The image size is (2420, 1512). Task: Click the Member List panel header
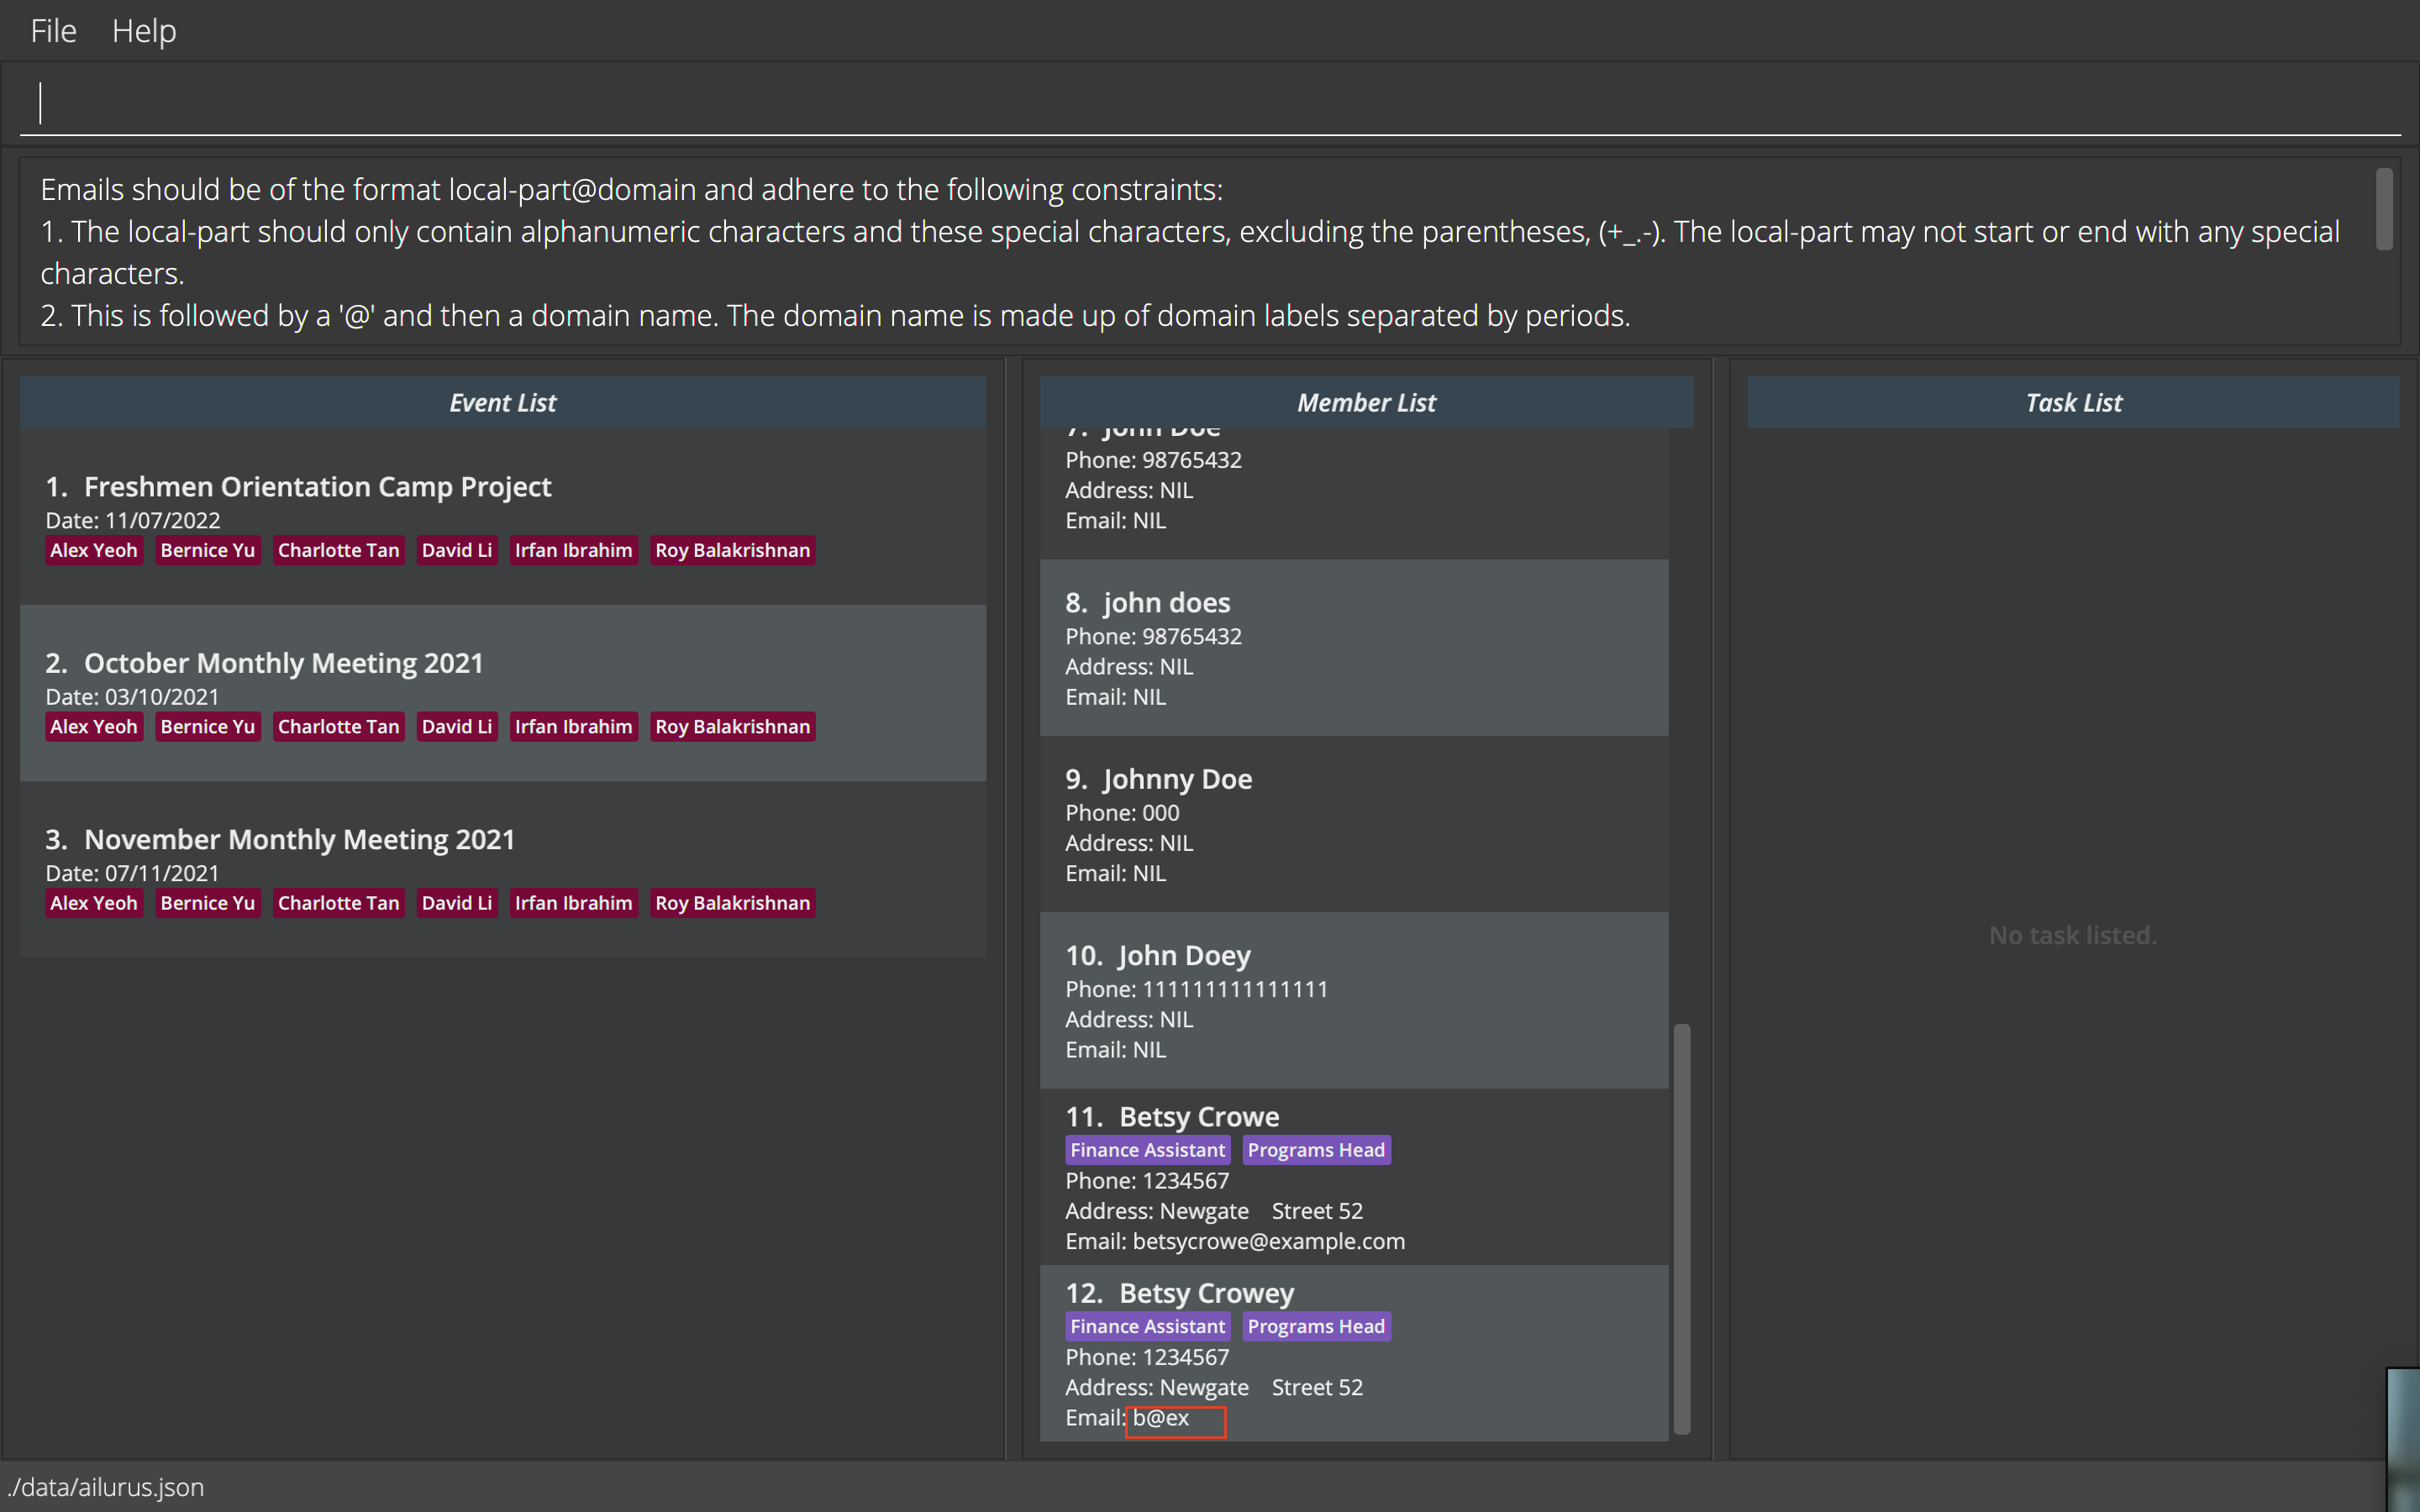pos(1366,402)
